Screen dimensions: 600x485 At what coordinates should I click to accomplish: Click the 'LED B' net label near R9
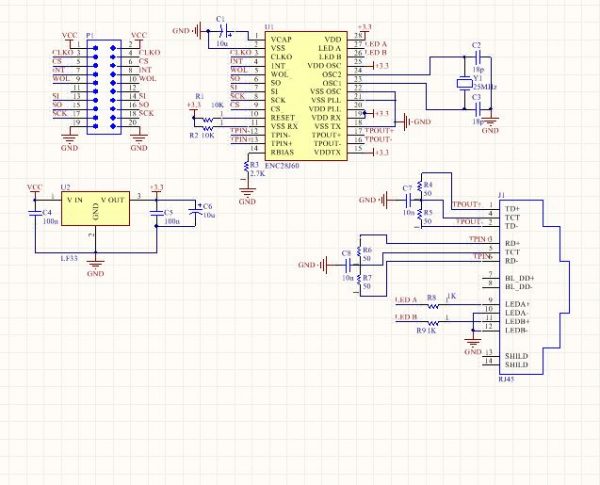tap(406, 317)
